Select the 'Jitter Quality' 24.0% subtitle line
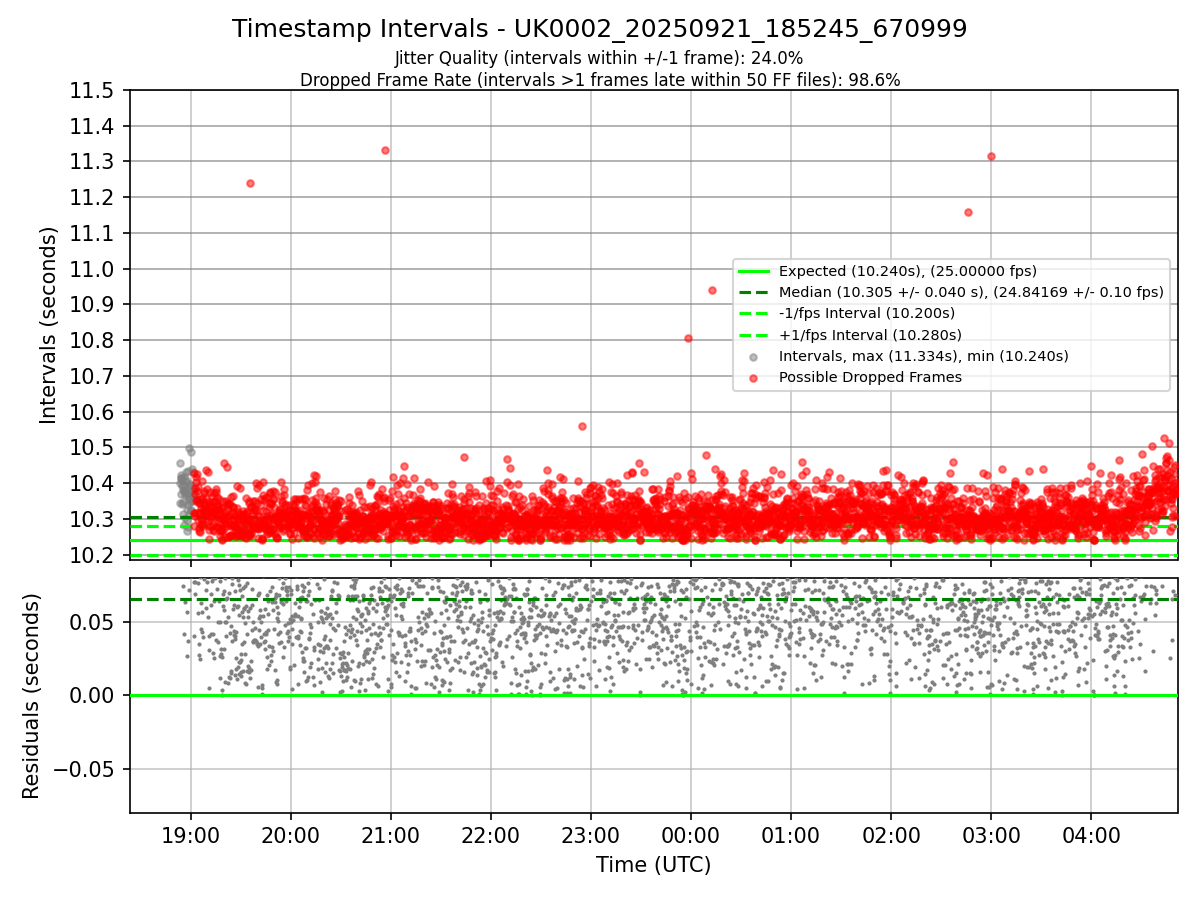The width and height of the screenshot is (1200, 900). pos(599,58)
